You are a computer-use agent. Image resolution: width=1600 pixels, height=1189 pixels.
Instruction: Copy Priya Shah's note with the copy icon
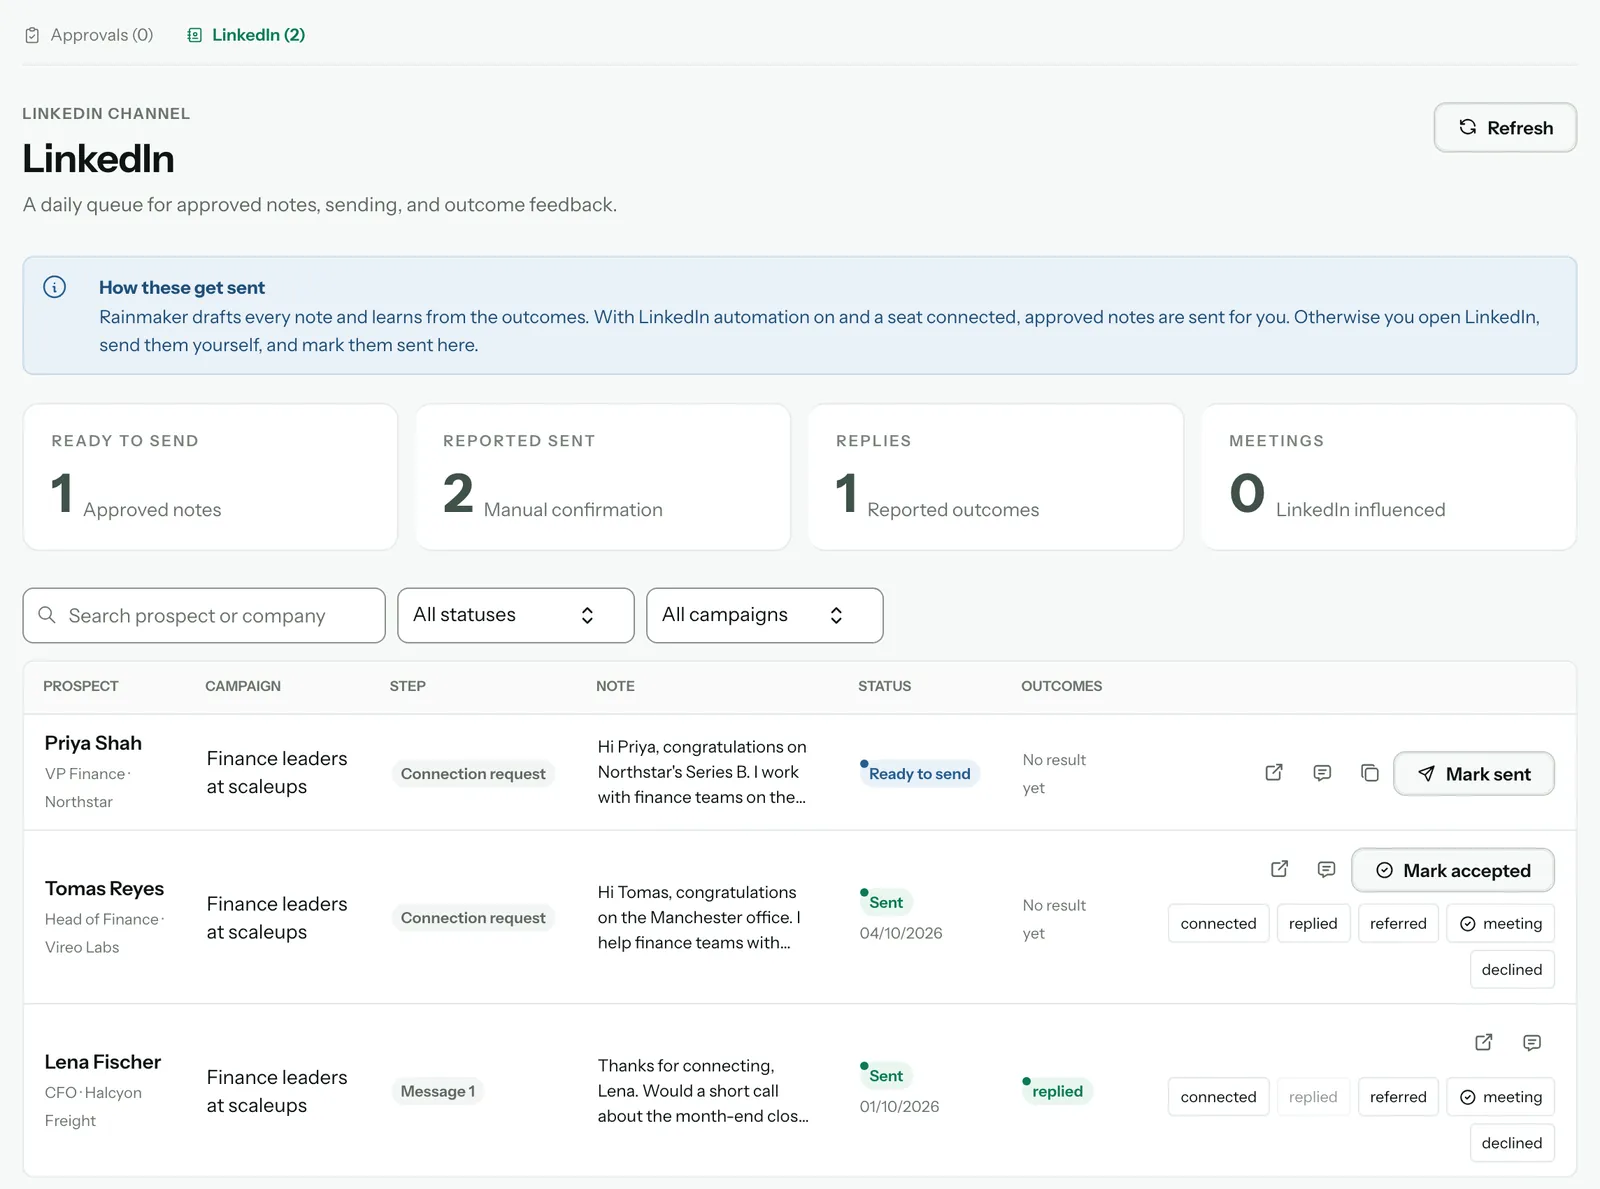[1370, 773]
